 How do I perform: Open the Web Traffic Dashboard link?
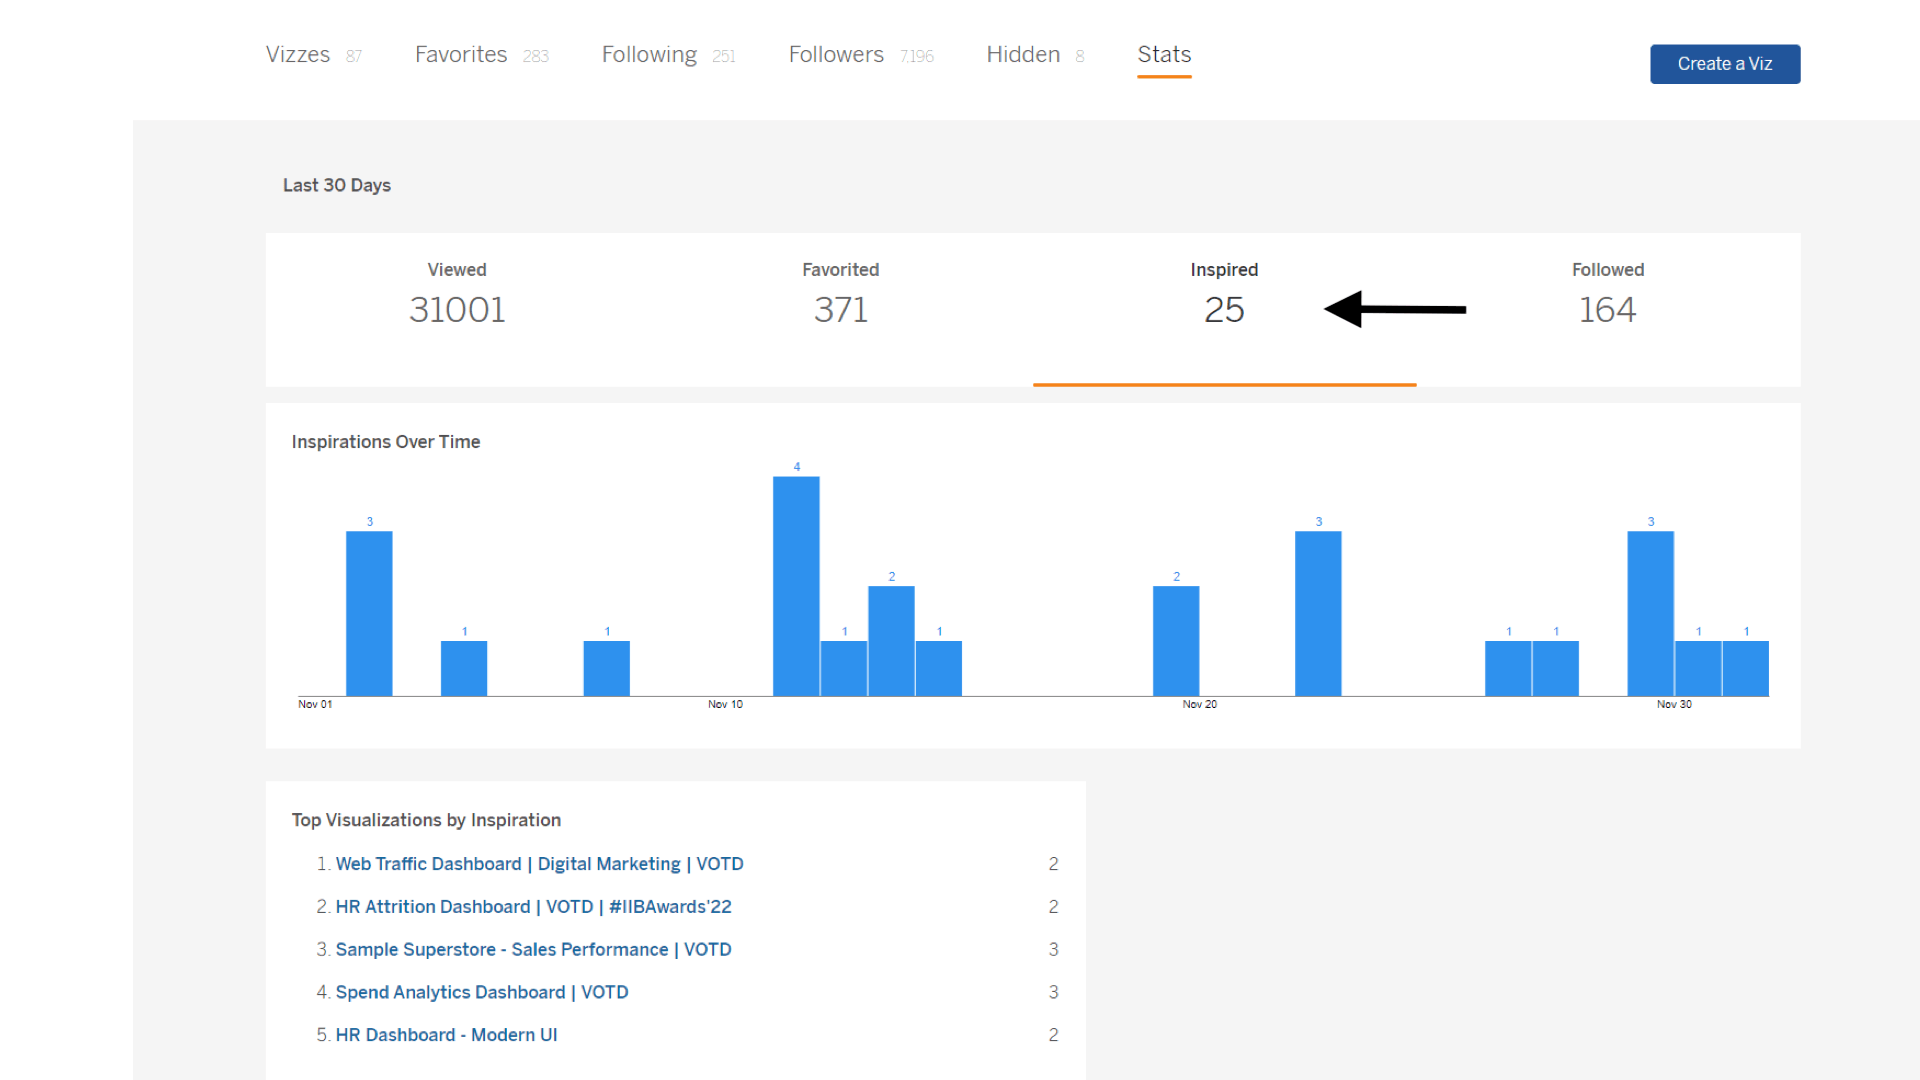point(539,864)
